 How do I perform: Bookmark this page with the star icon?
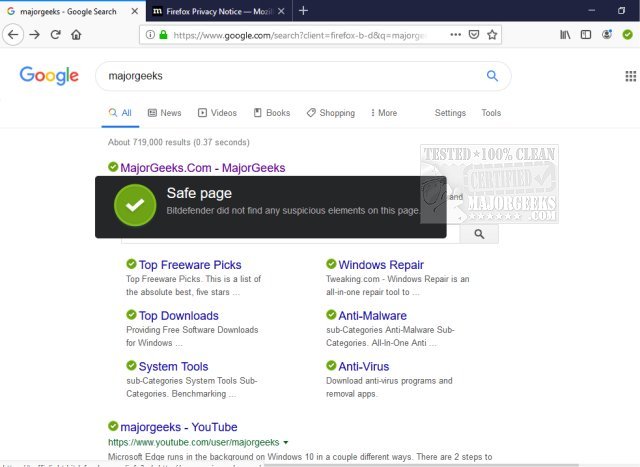click(492, 35)
